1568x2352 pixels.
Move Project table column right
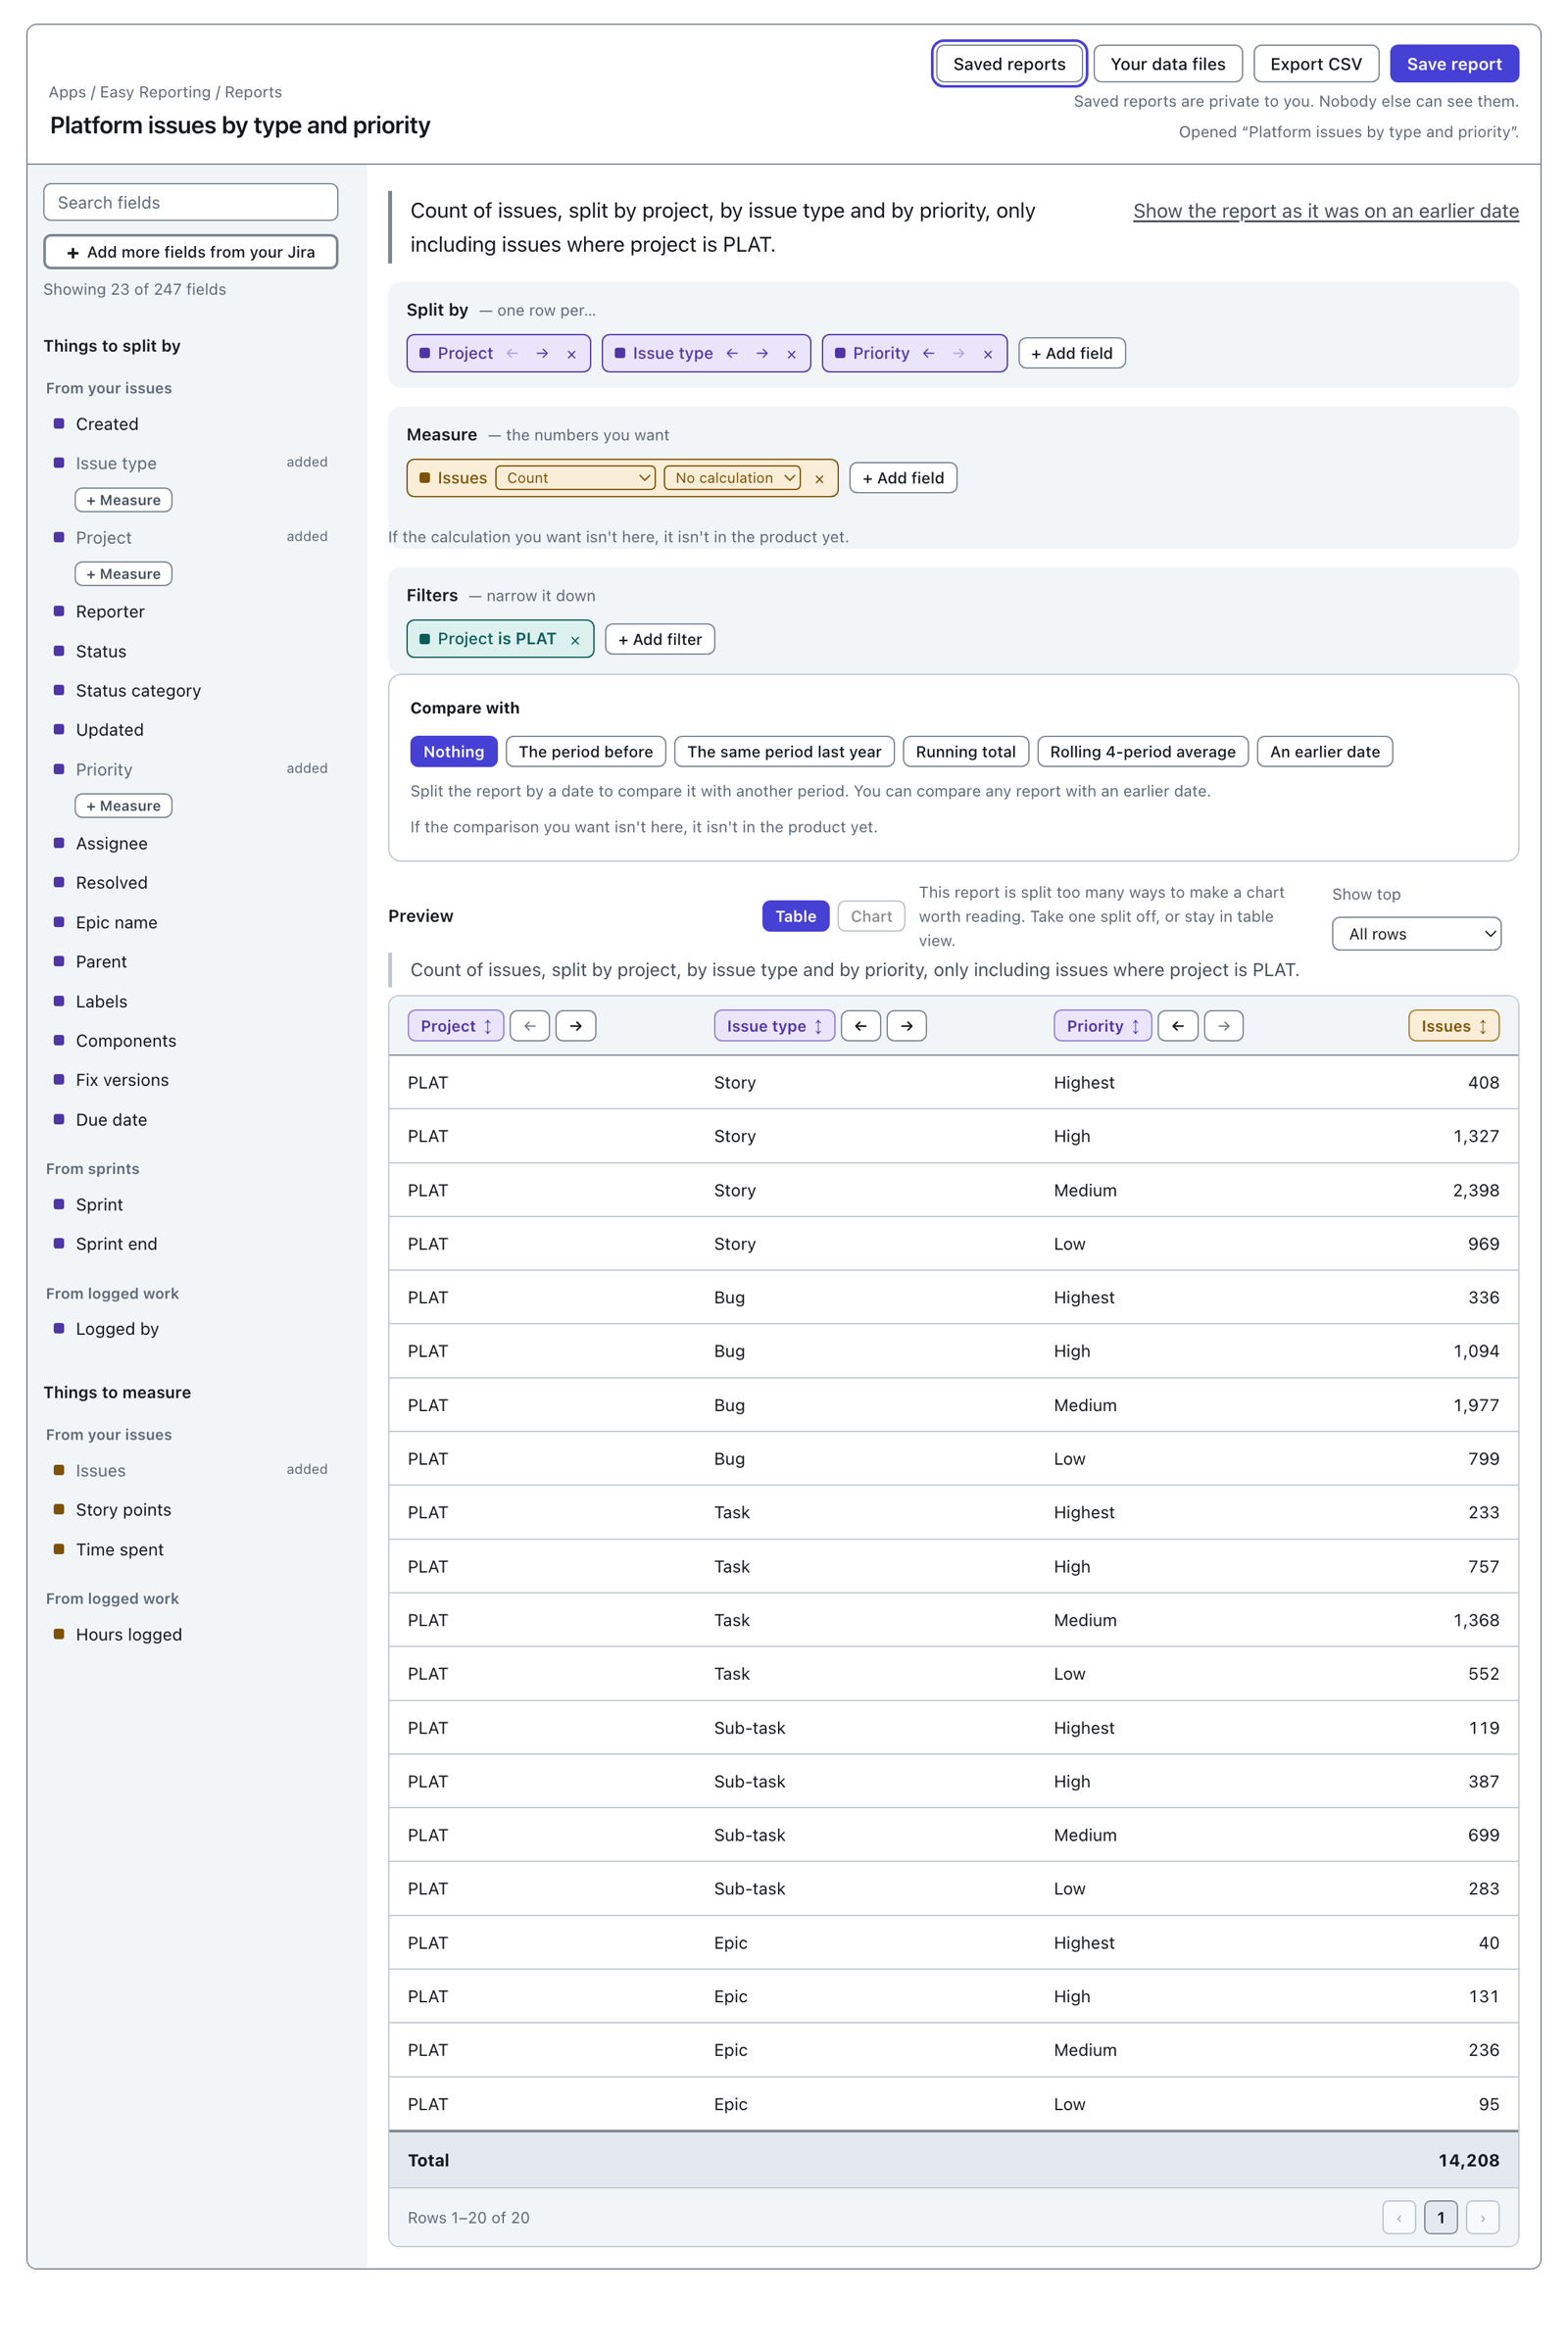[576, 1026]
